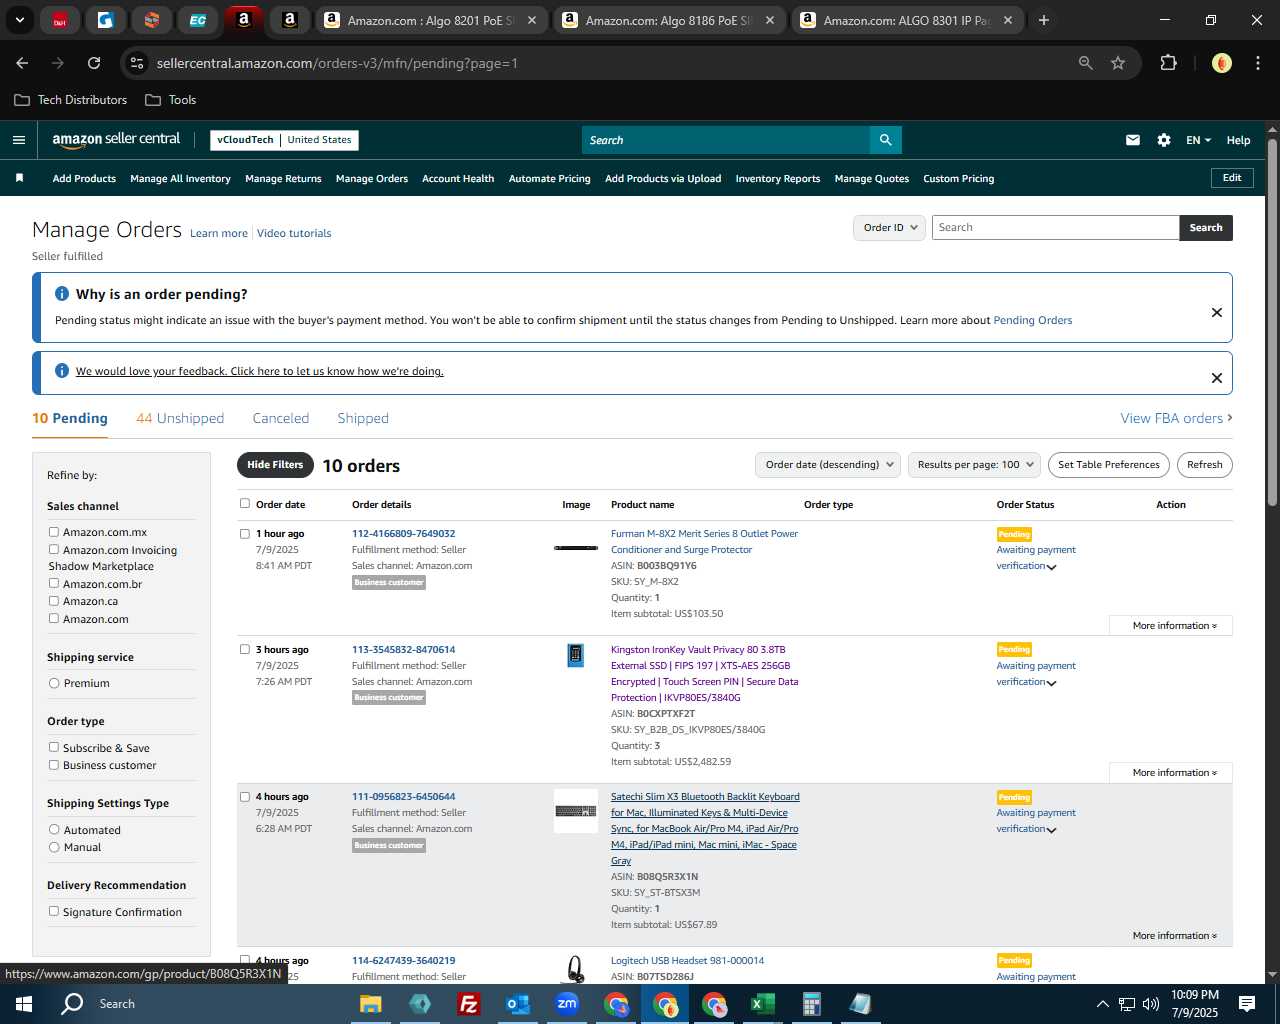Image resolution: width=1280 pixels, height=1024 pixels.
Task: Open the mail messages icon
Action: coord(1133,140)
